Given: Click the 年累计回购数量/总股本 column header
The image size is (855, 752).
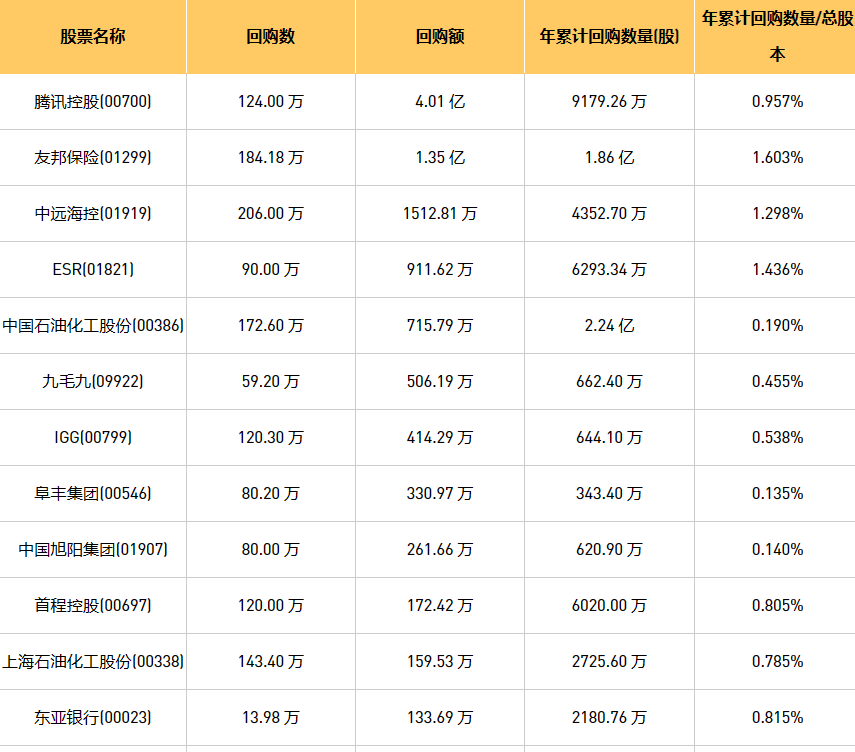Looking at the screenshot, I should (x=775, y=37).
